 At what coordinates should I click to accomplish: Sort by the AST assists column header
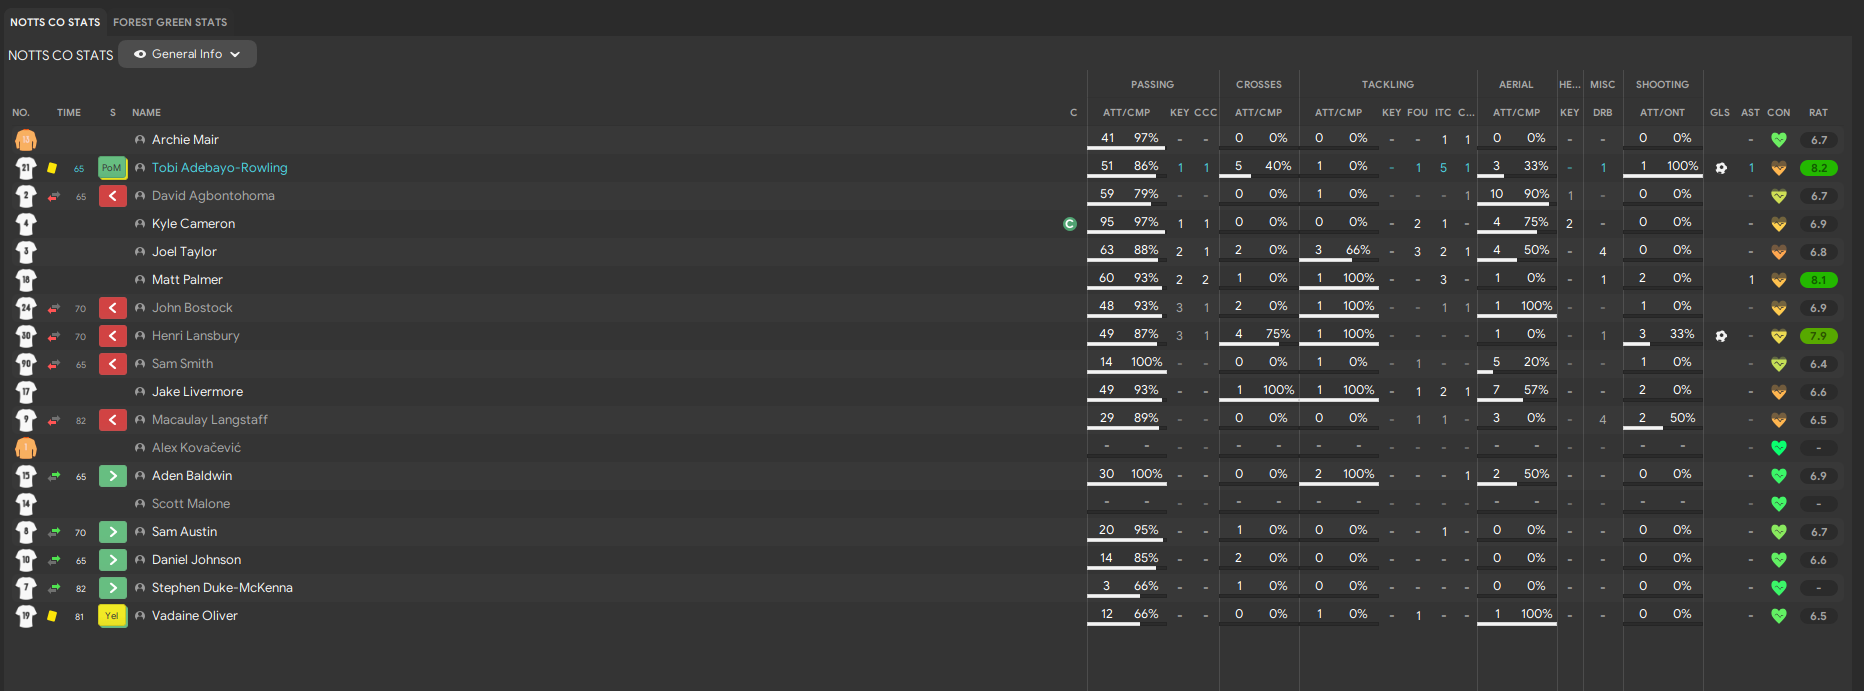(x=1750, y=113)
